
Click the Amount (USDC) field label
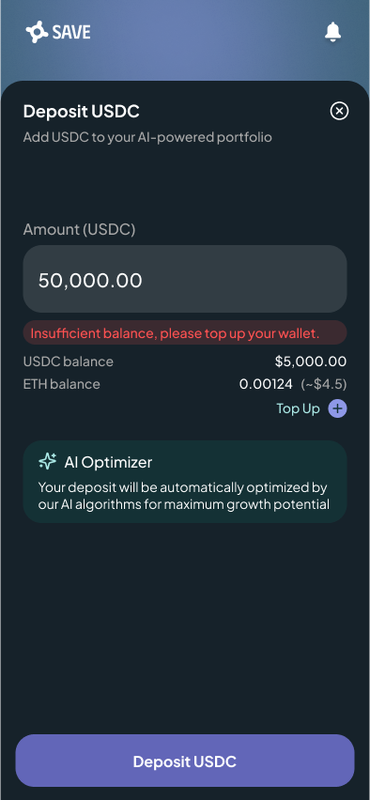tap(79, 230)
